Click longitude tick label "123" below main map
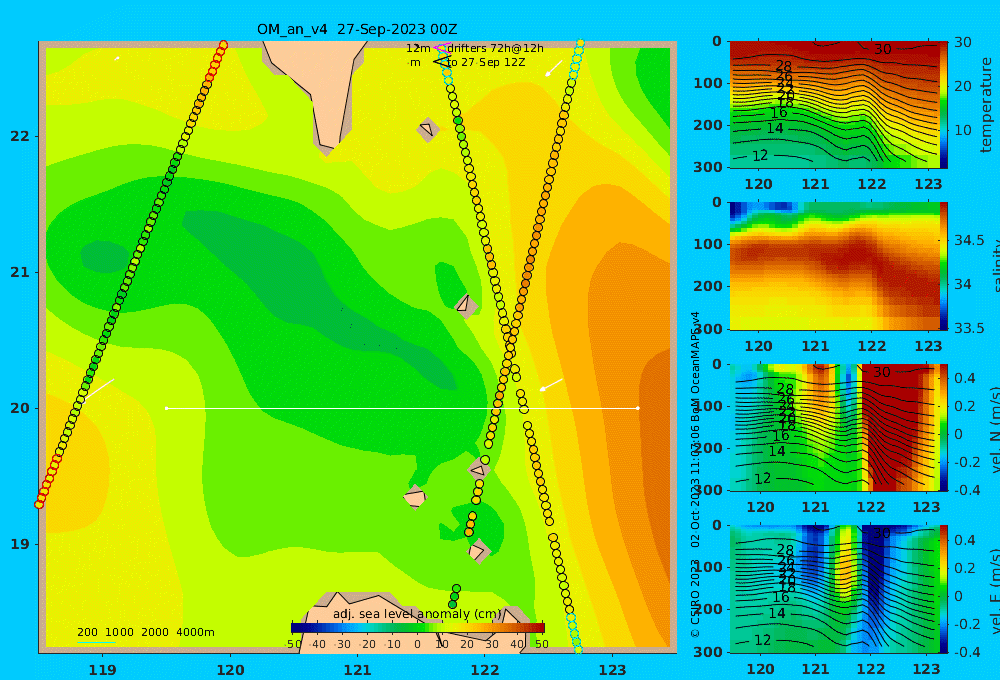The height and width of the screenshot is (680, 1000). click(x=613, y=670)
